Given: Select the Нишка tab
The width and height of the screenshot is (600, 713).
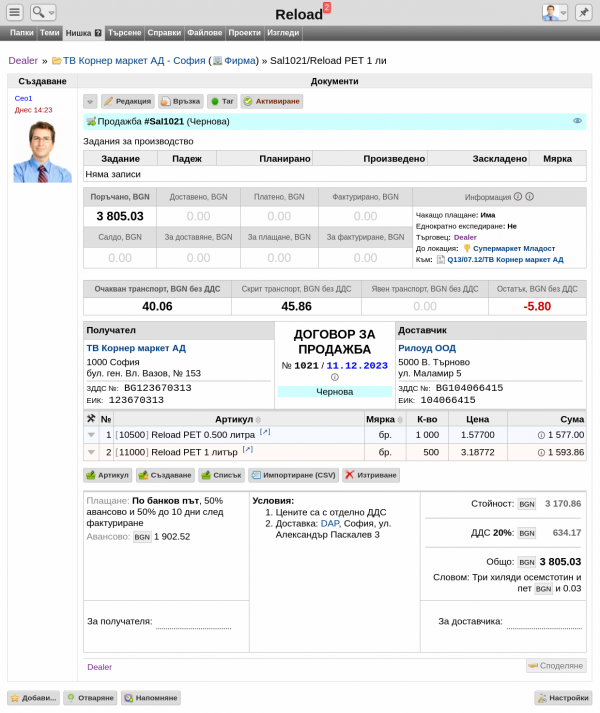Looking at the screenshot, I should point(83,33).
